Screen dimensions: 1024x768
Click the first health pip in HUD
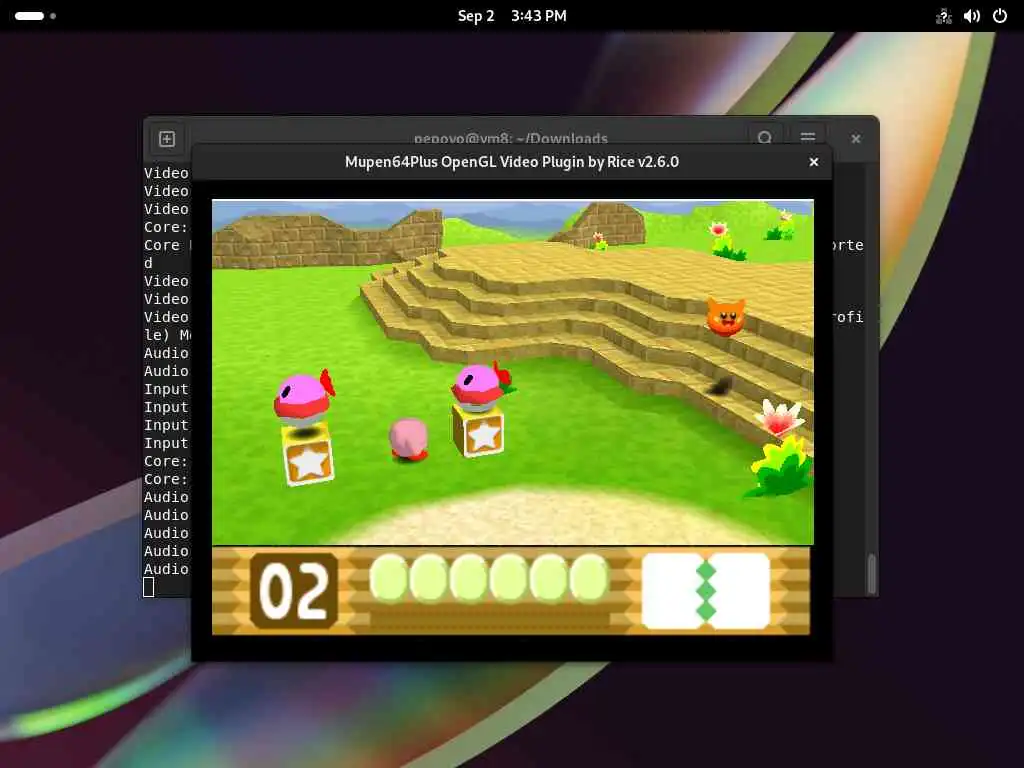pos(389,578)
